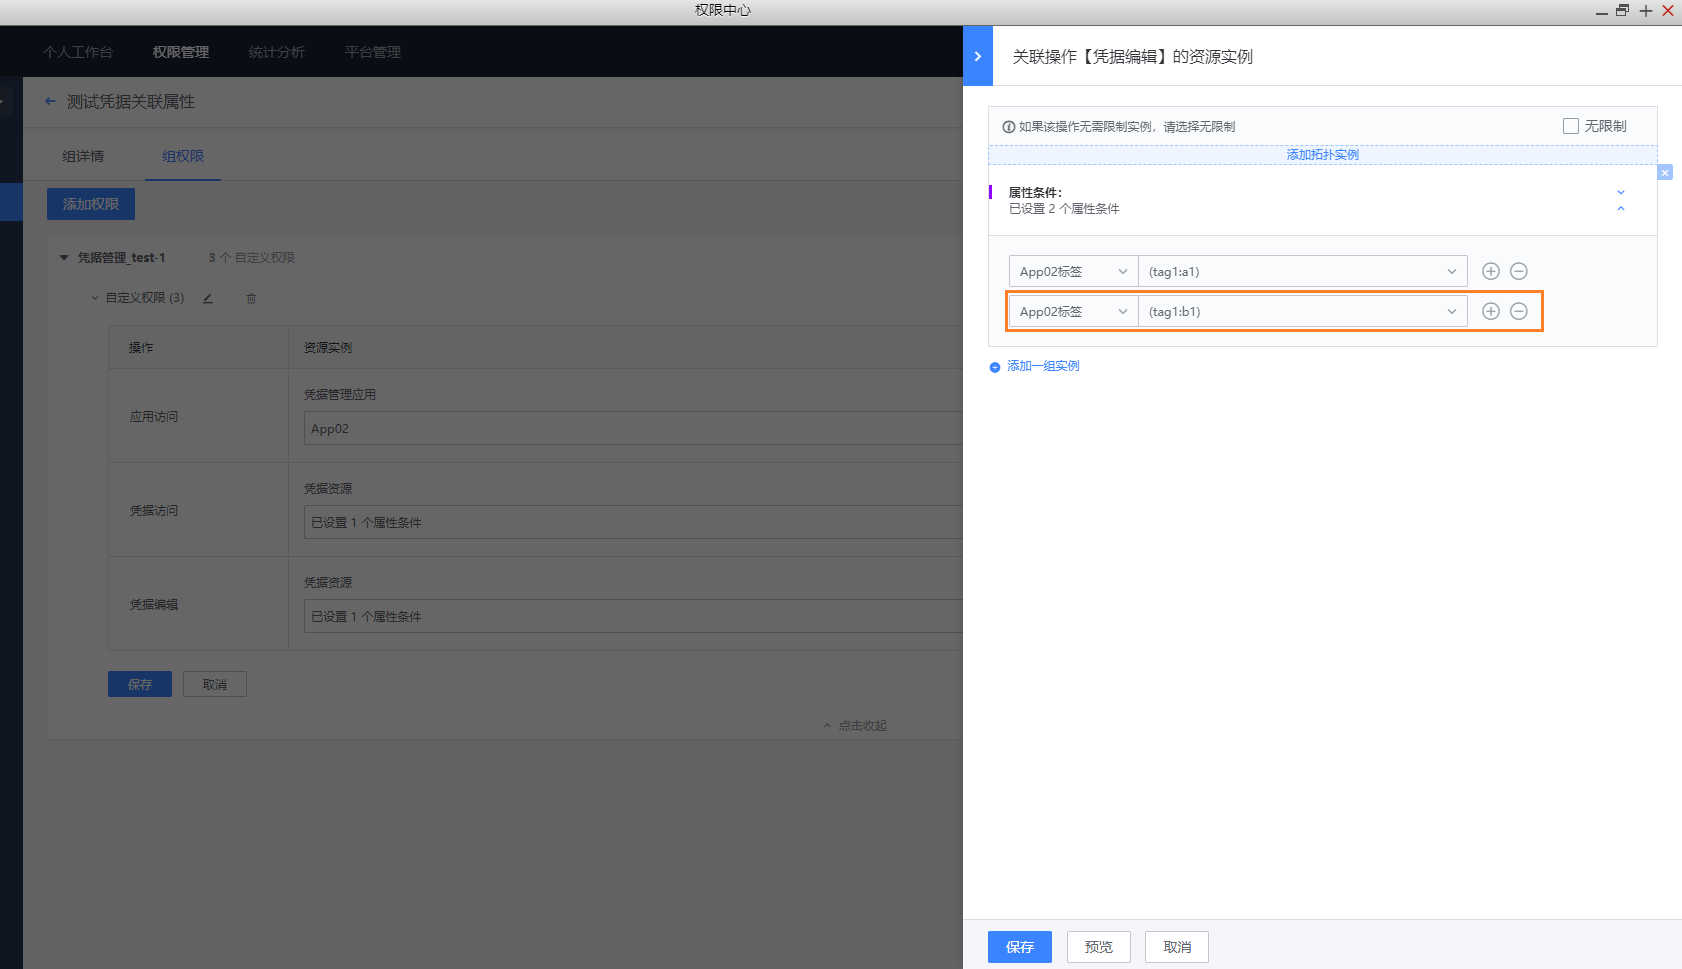Switch to the 组详情 tab

coord(83,156)
